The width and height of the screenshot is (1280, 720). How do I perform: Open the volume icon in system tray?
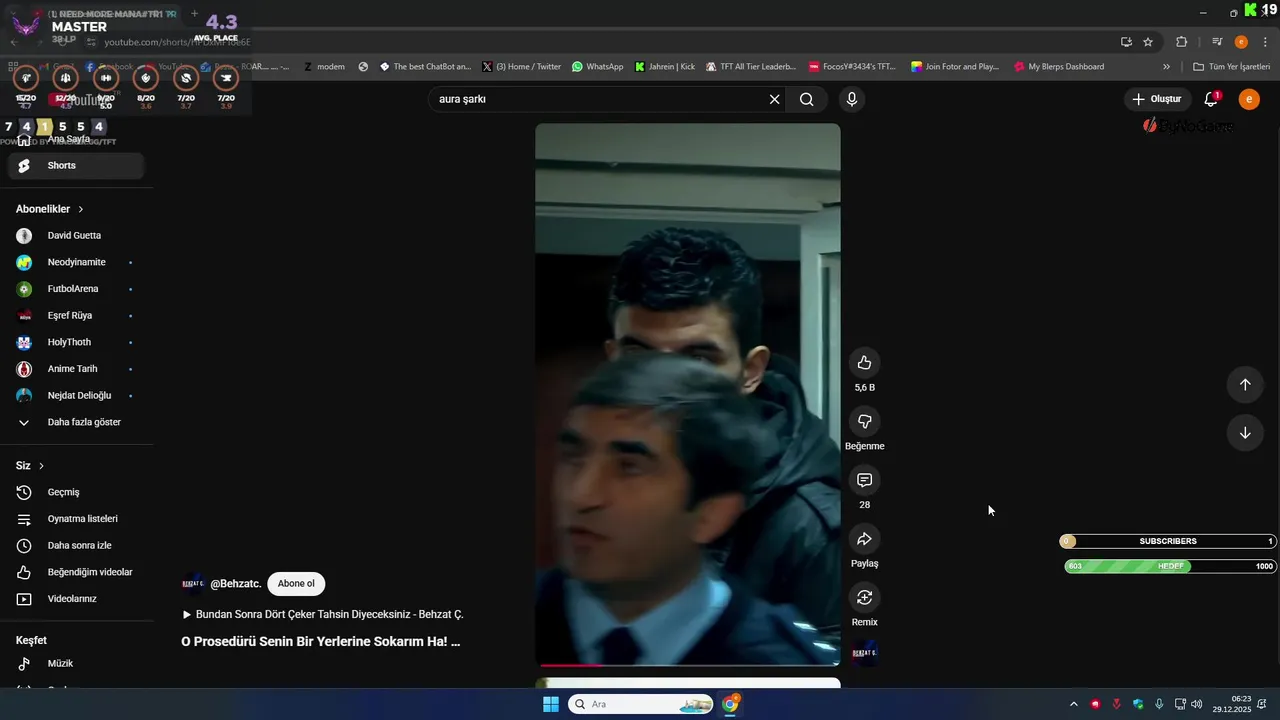(x=1197, y=704)
